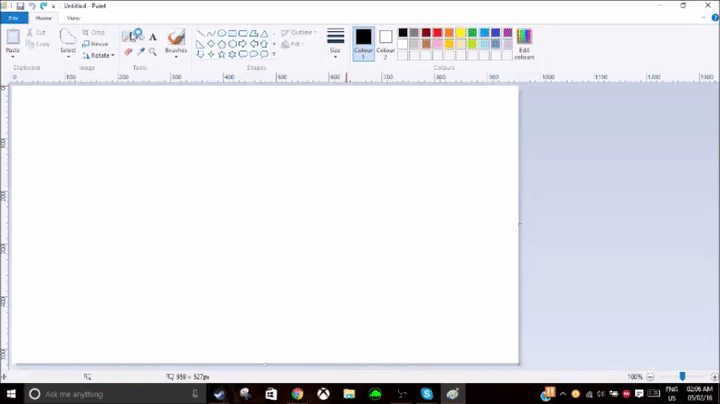Select the Text tool

pyautogui.click(x=153, y=36)
